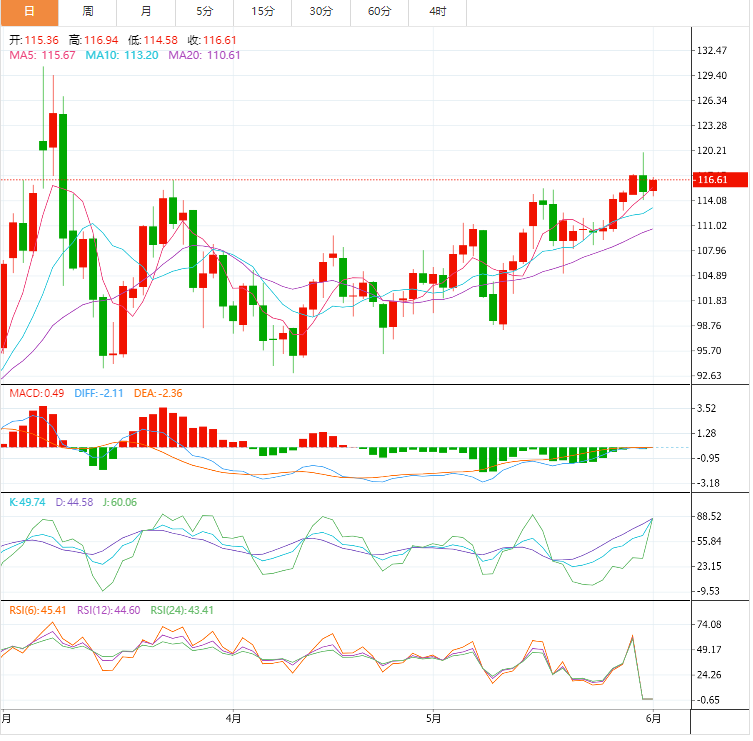Image resolution: width=753 pixels, height=741 pixels.
Task: Click the 120.21 price axis label
Action: coord(712,151)
